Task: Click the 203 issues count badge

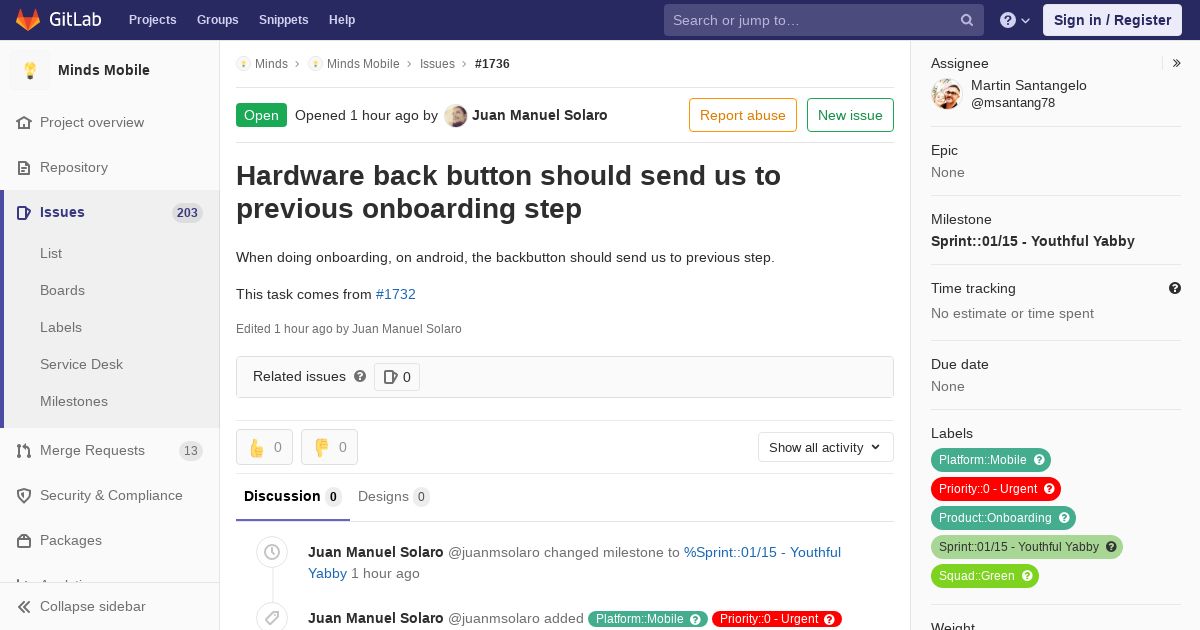Action: coord(187,212)
